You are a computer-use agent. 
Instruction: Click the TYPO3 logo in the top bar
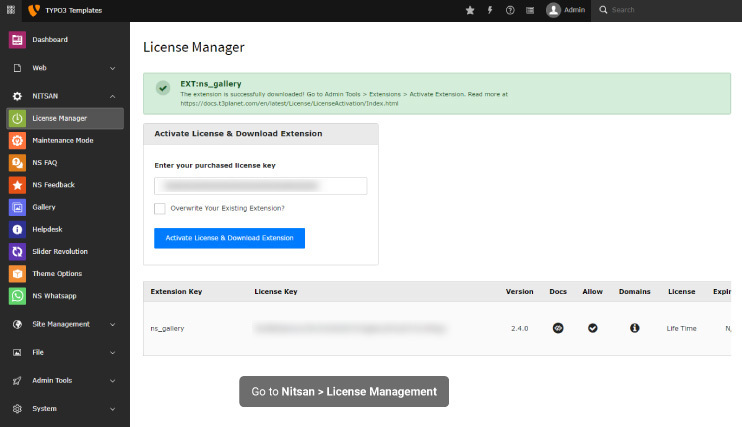pyautogui.click(x=34, y=10)
